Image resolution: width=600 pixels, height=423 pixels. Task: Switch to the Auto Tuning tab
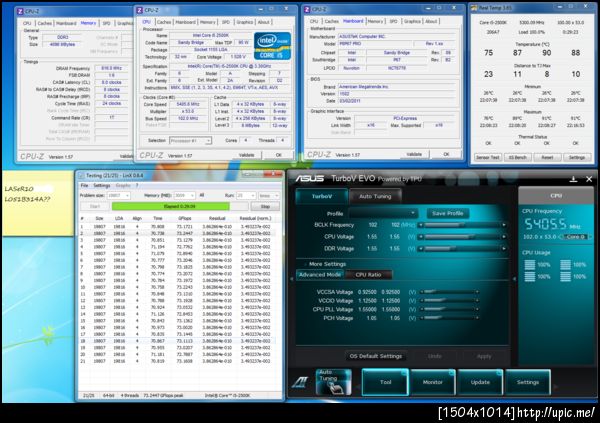click(x=375, y=196)
